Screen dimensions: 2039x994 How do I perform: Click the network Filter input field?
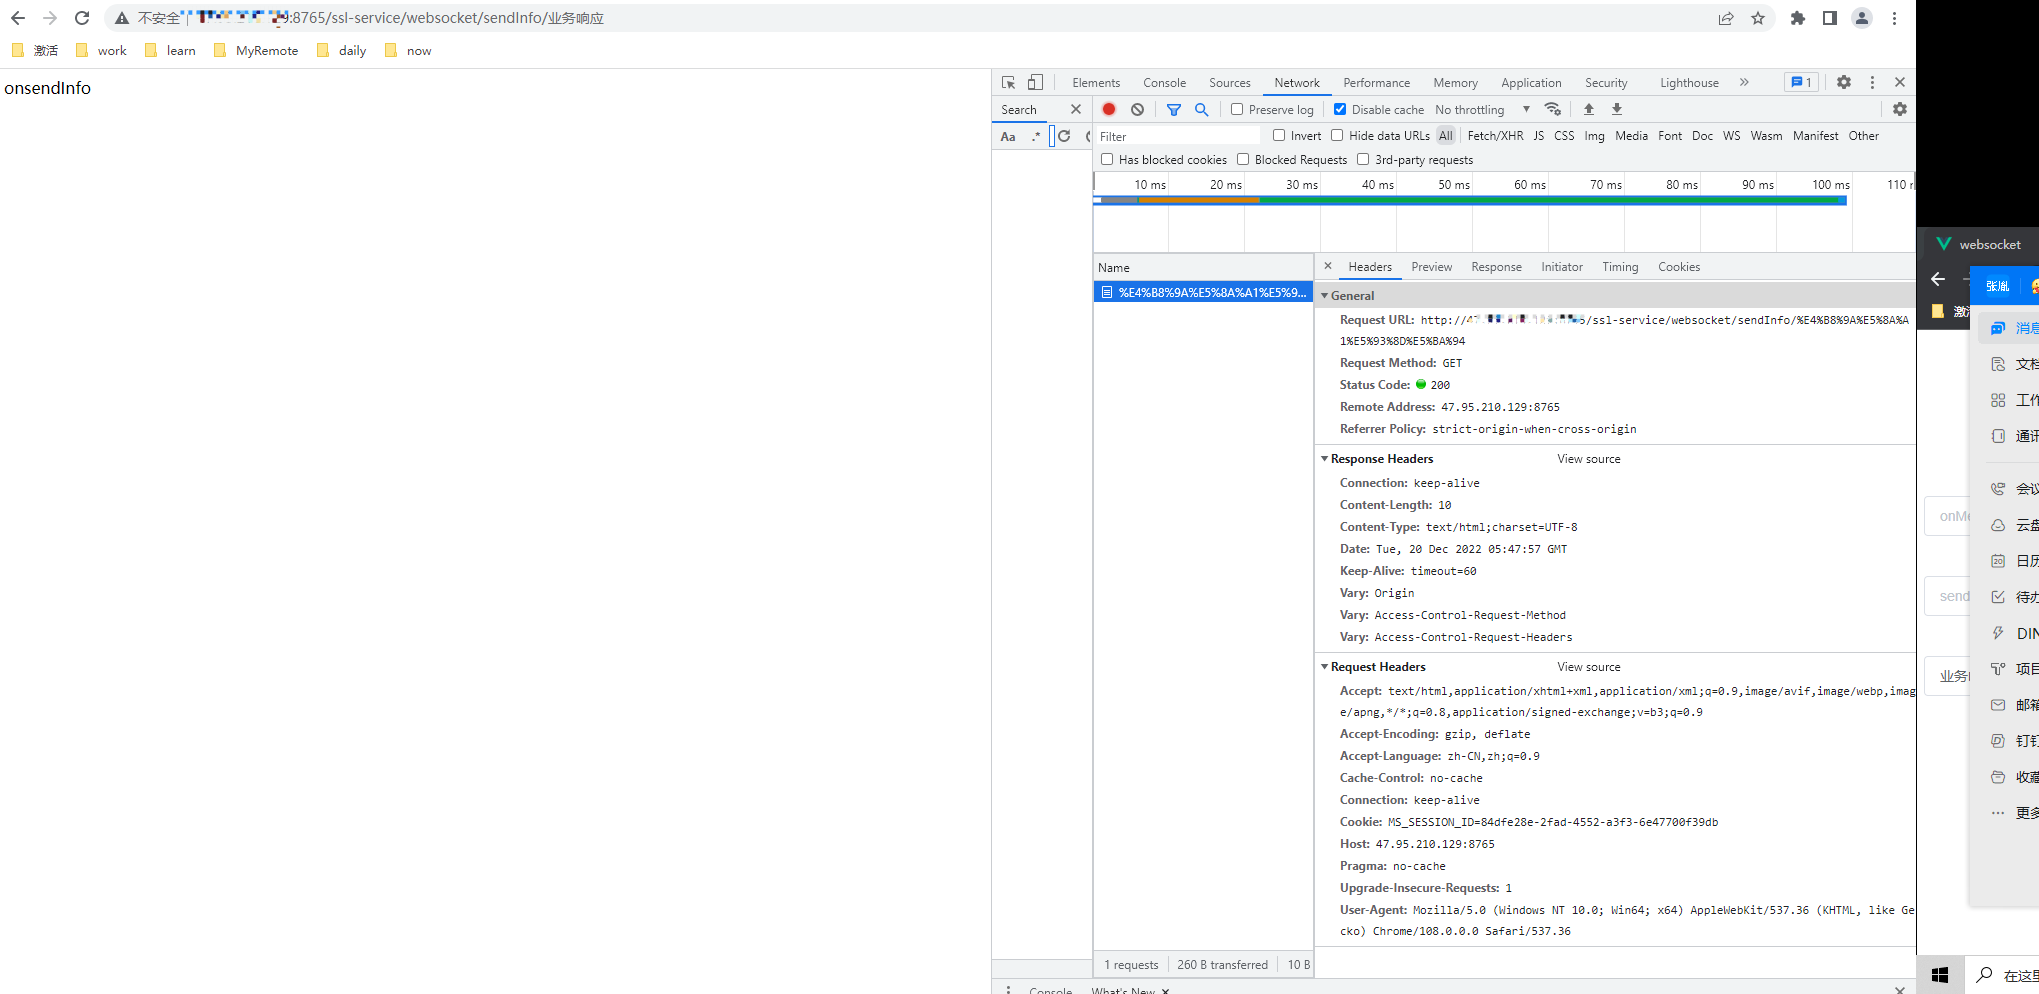coord(1178,136)
